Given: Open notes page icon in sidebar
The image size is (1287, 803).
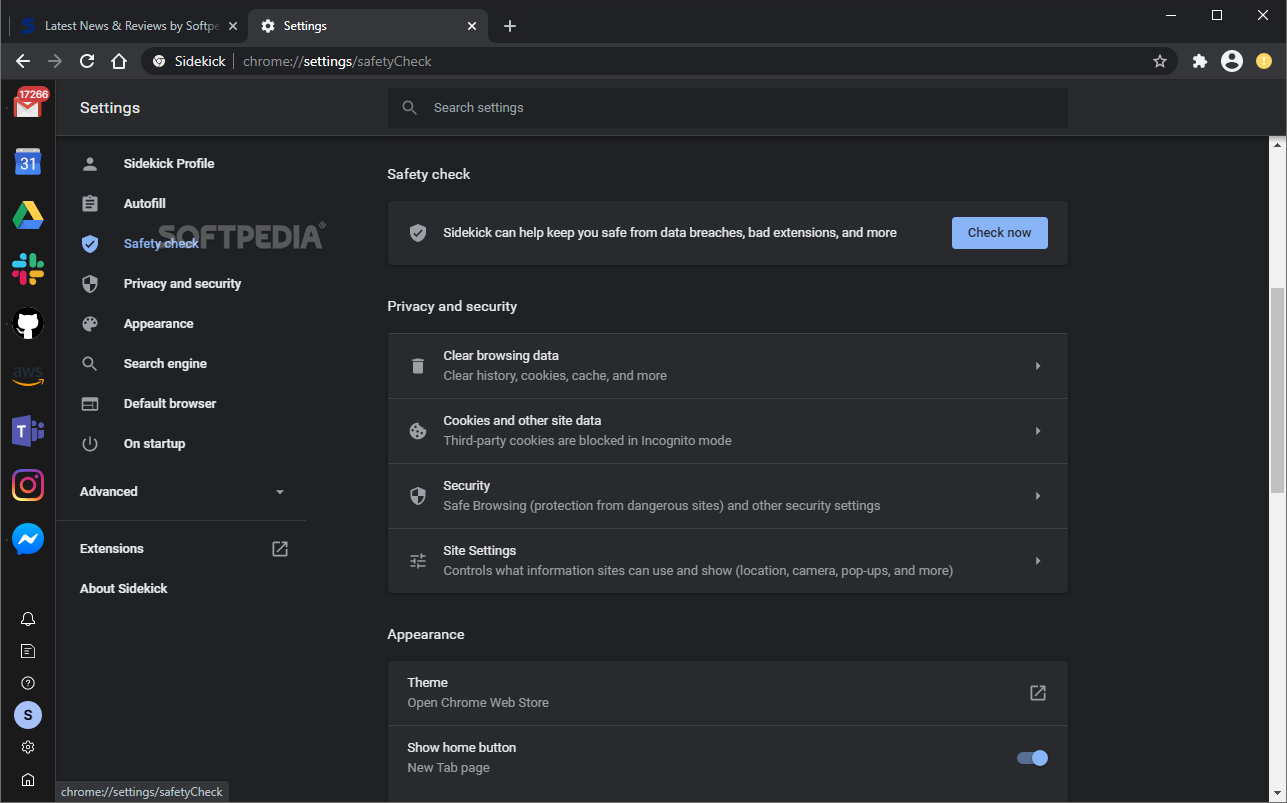Looking at the screenshot, I should point(28,651).
